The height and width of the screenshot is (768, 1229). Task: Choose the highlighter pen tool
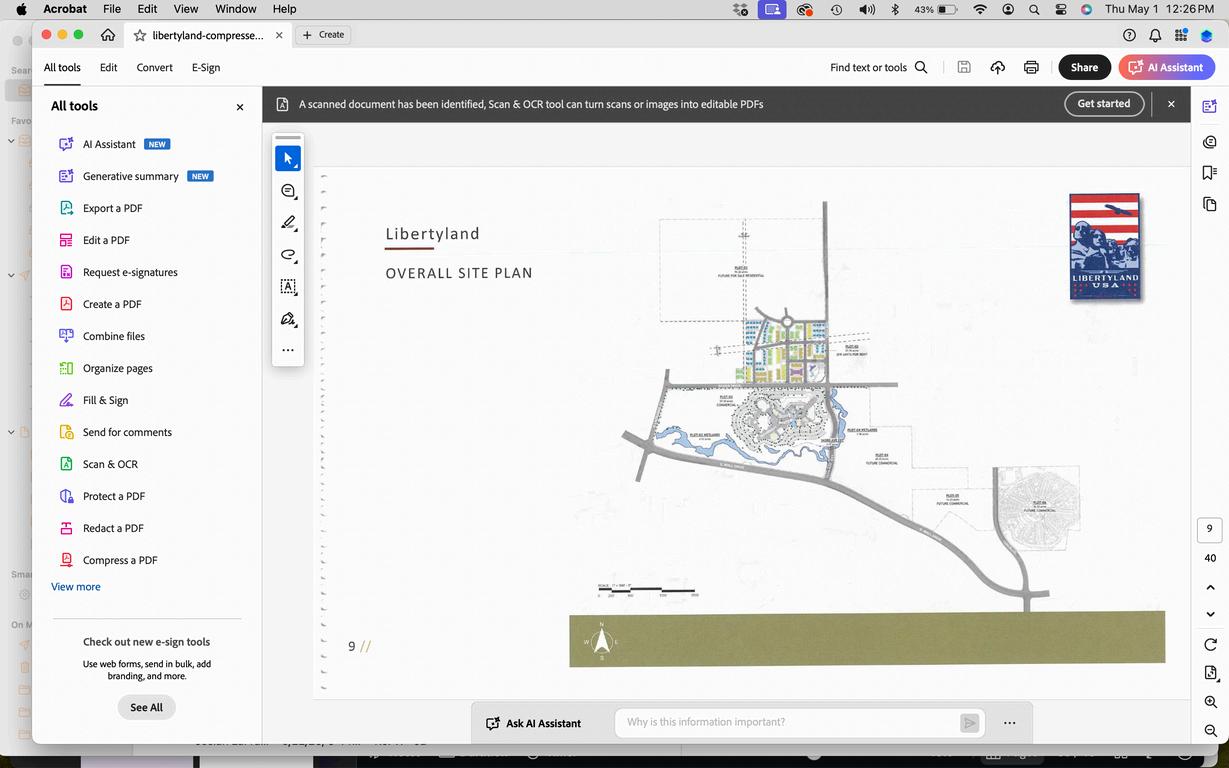point(288,222)
